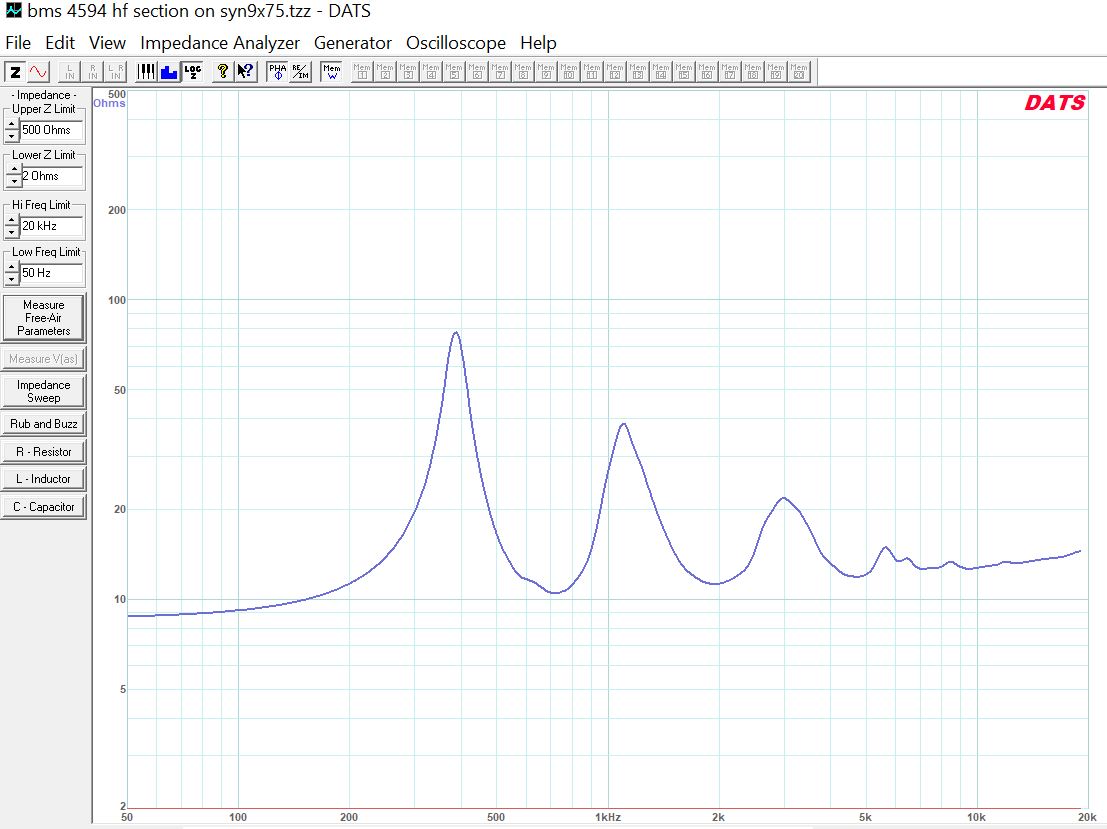Toggle the piano keys frequency icon

point(146,72)
